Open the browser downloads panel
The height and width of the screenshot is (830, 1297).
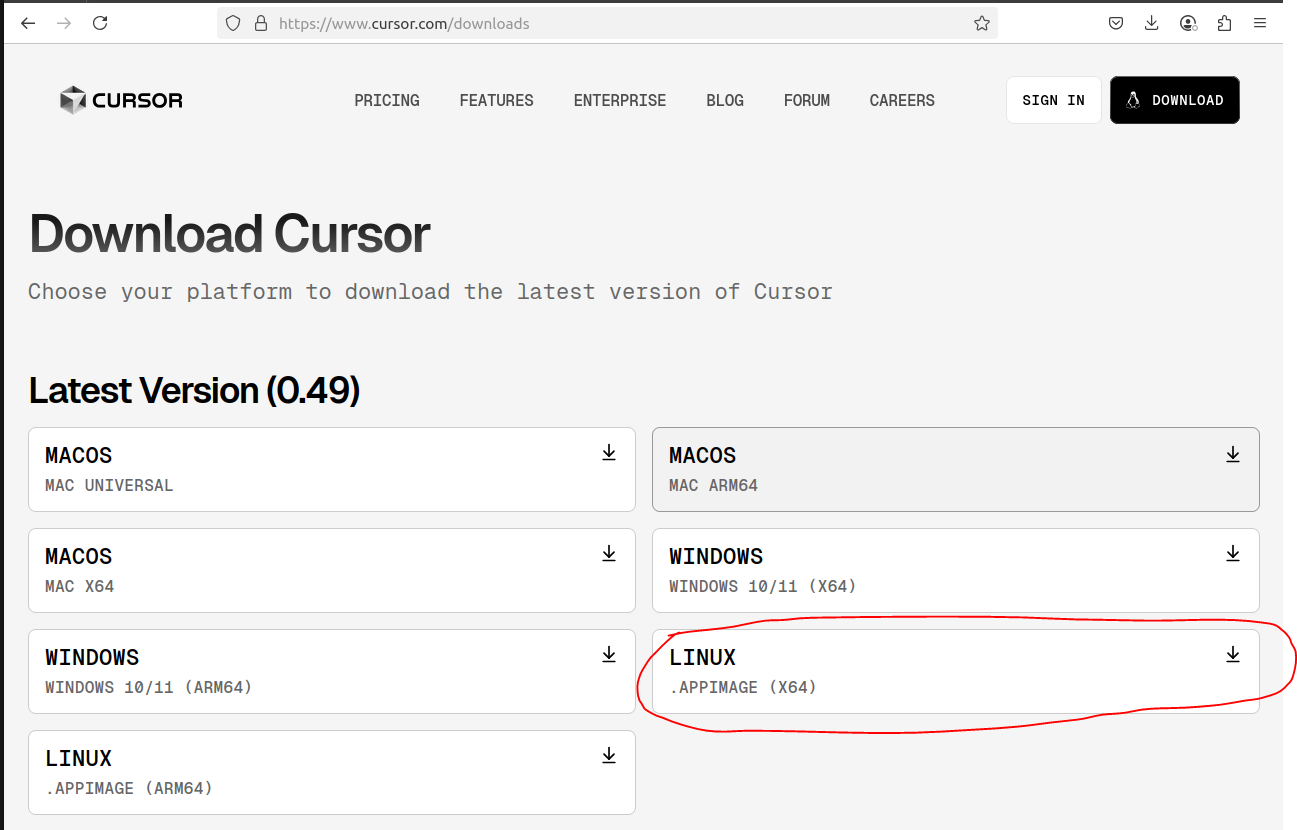click(1152, 23)
